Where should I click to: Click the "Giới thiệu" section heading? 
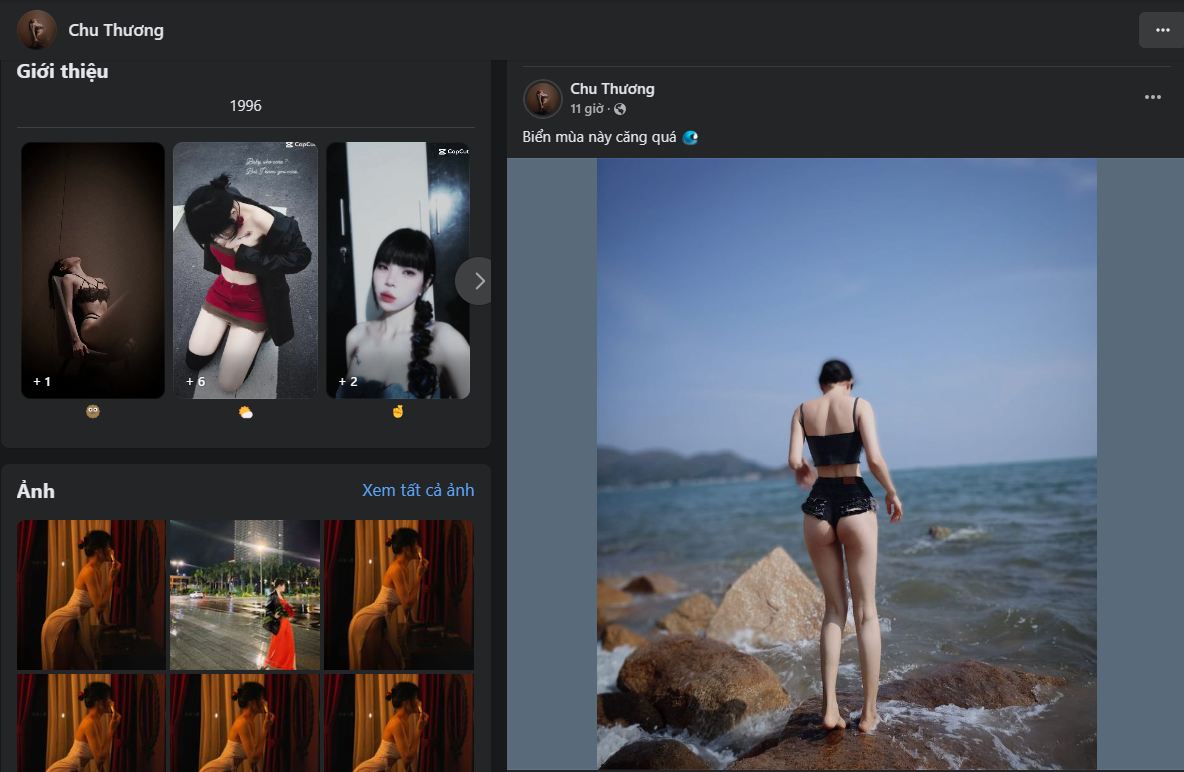(x=62, y=72)
